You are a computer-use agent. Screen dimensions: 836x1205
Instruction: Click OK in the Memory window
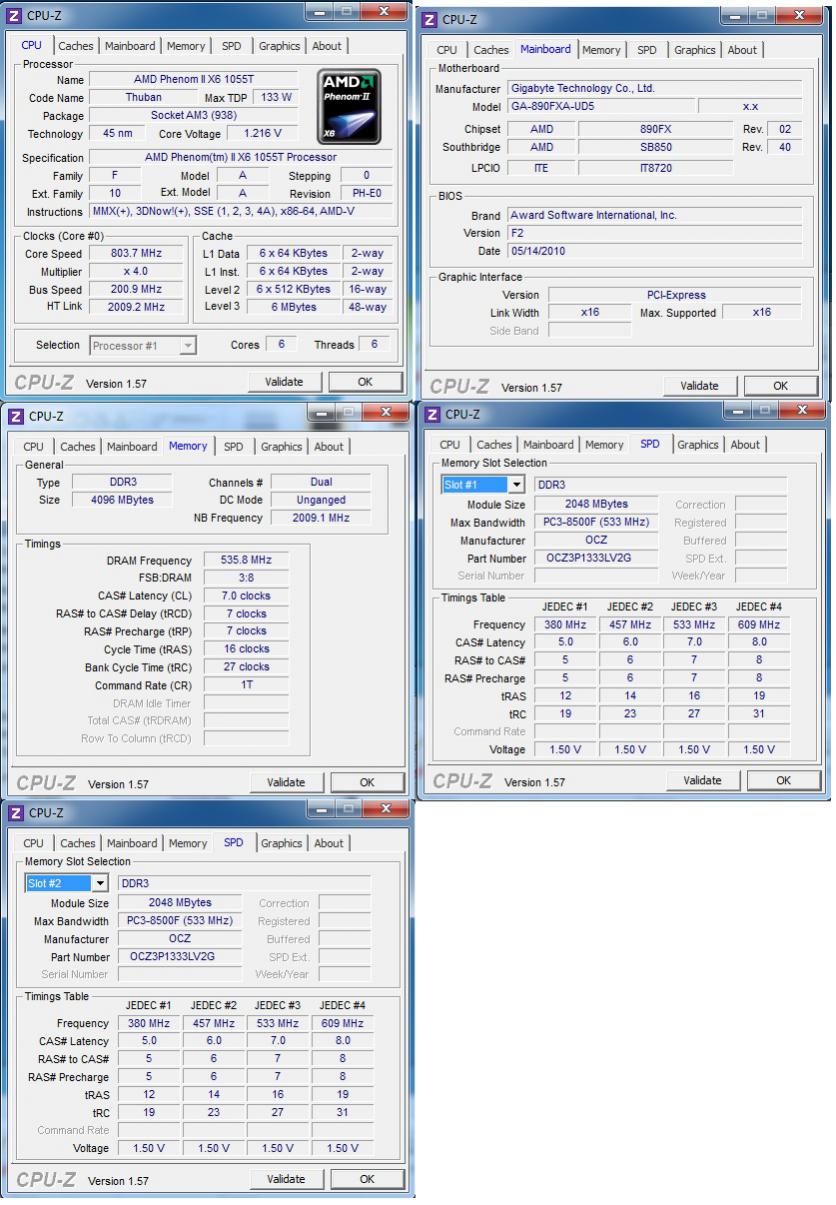[365, 783]
